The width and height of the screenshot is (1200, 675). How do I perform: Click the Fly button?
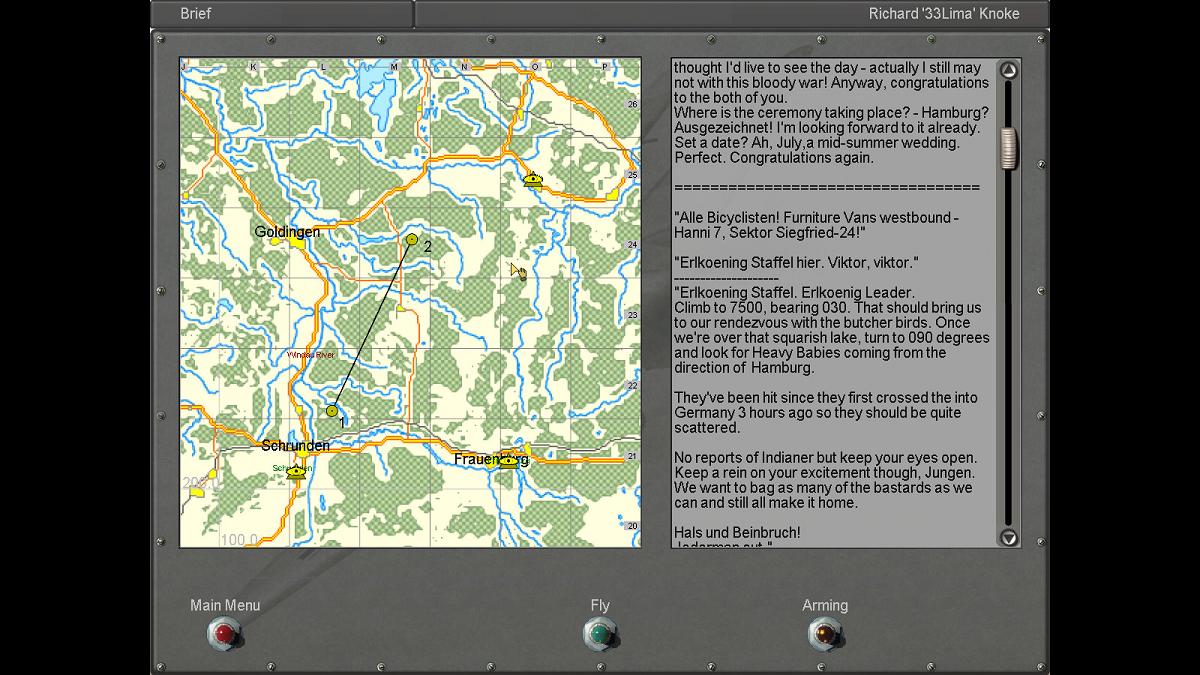(600, 634)
